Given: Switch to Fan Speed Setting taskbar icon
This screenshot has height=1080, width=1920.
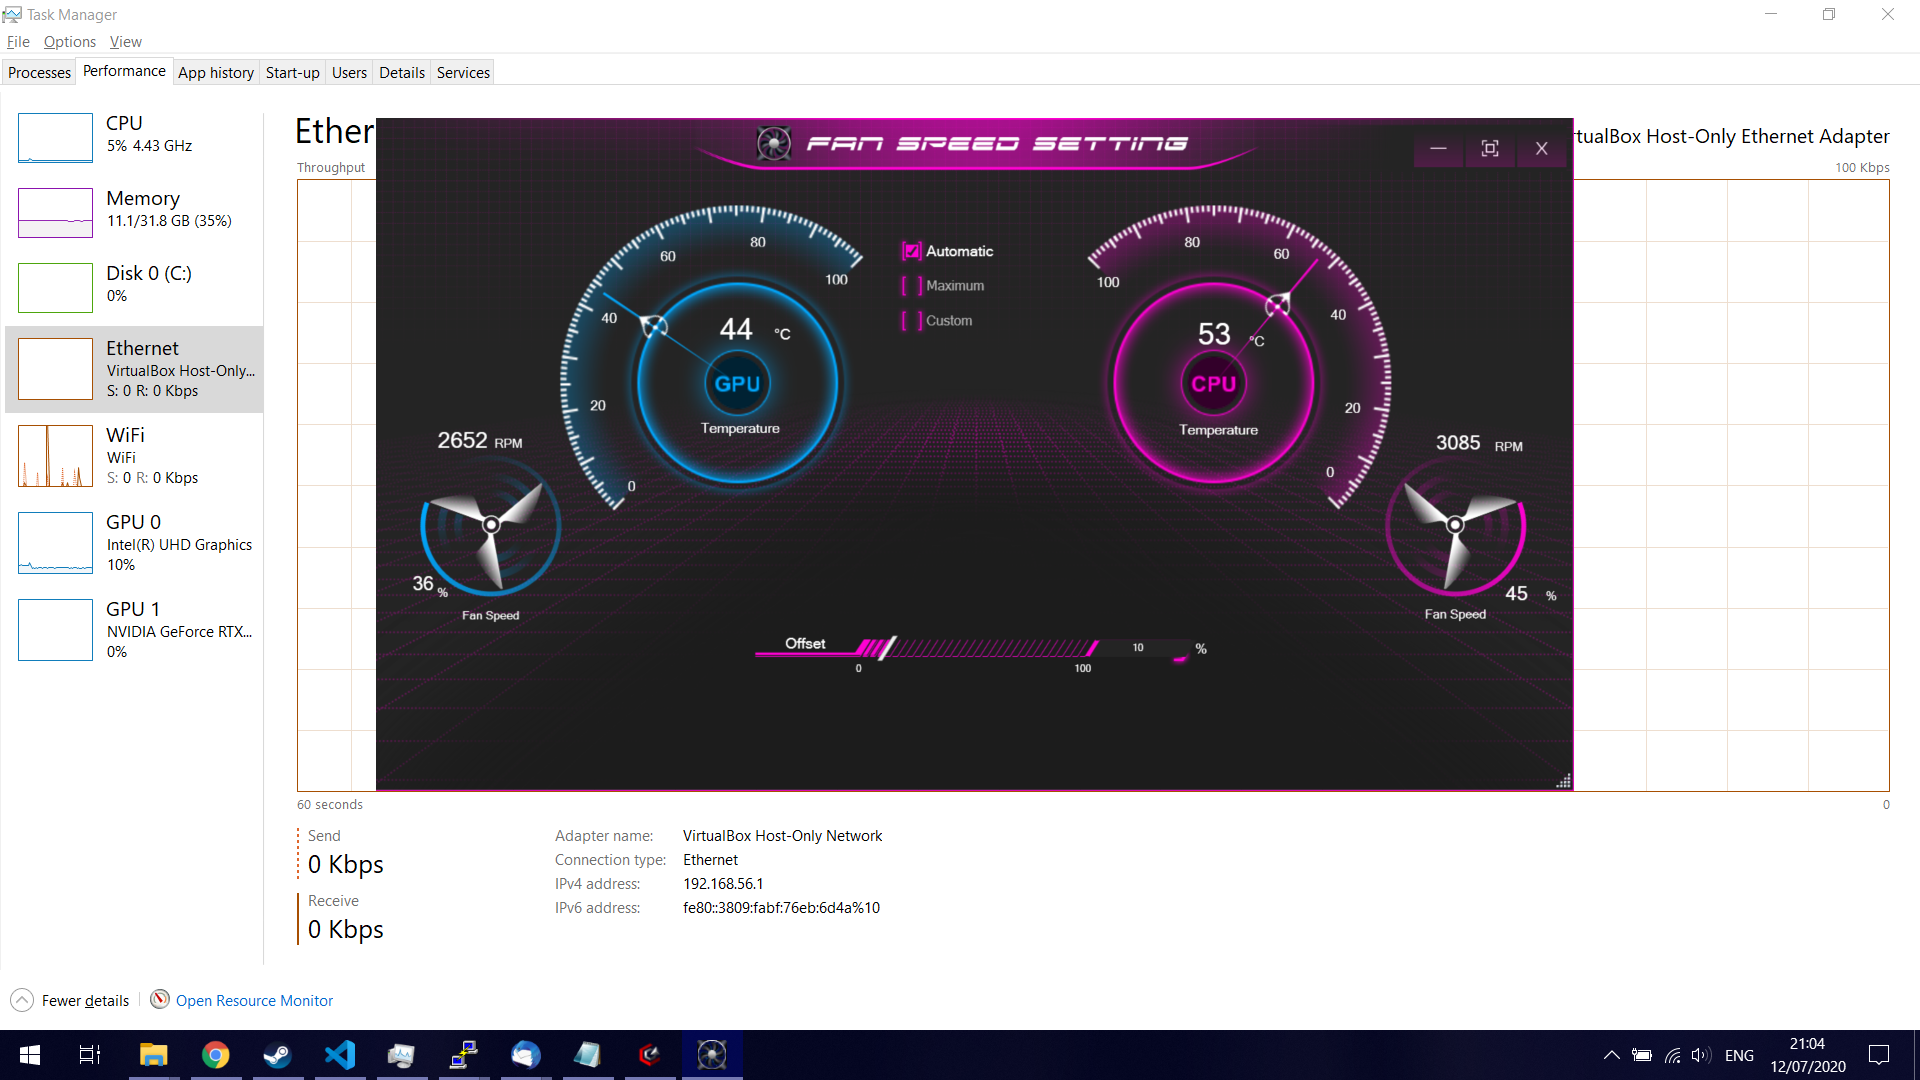Looking at the screenshot, I should coord(712,1055).
